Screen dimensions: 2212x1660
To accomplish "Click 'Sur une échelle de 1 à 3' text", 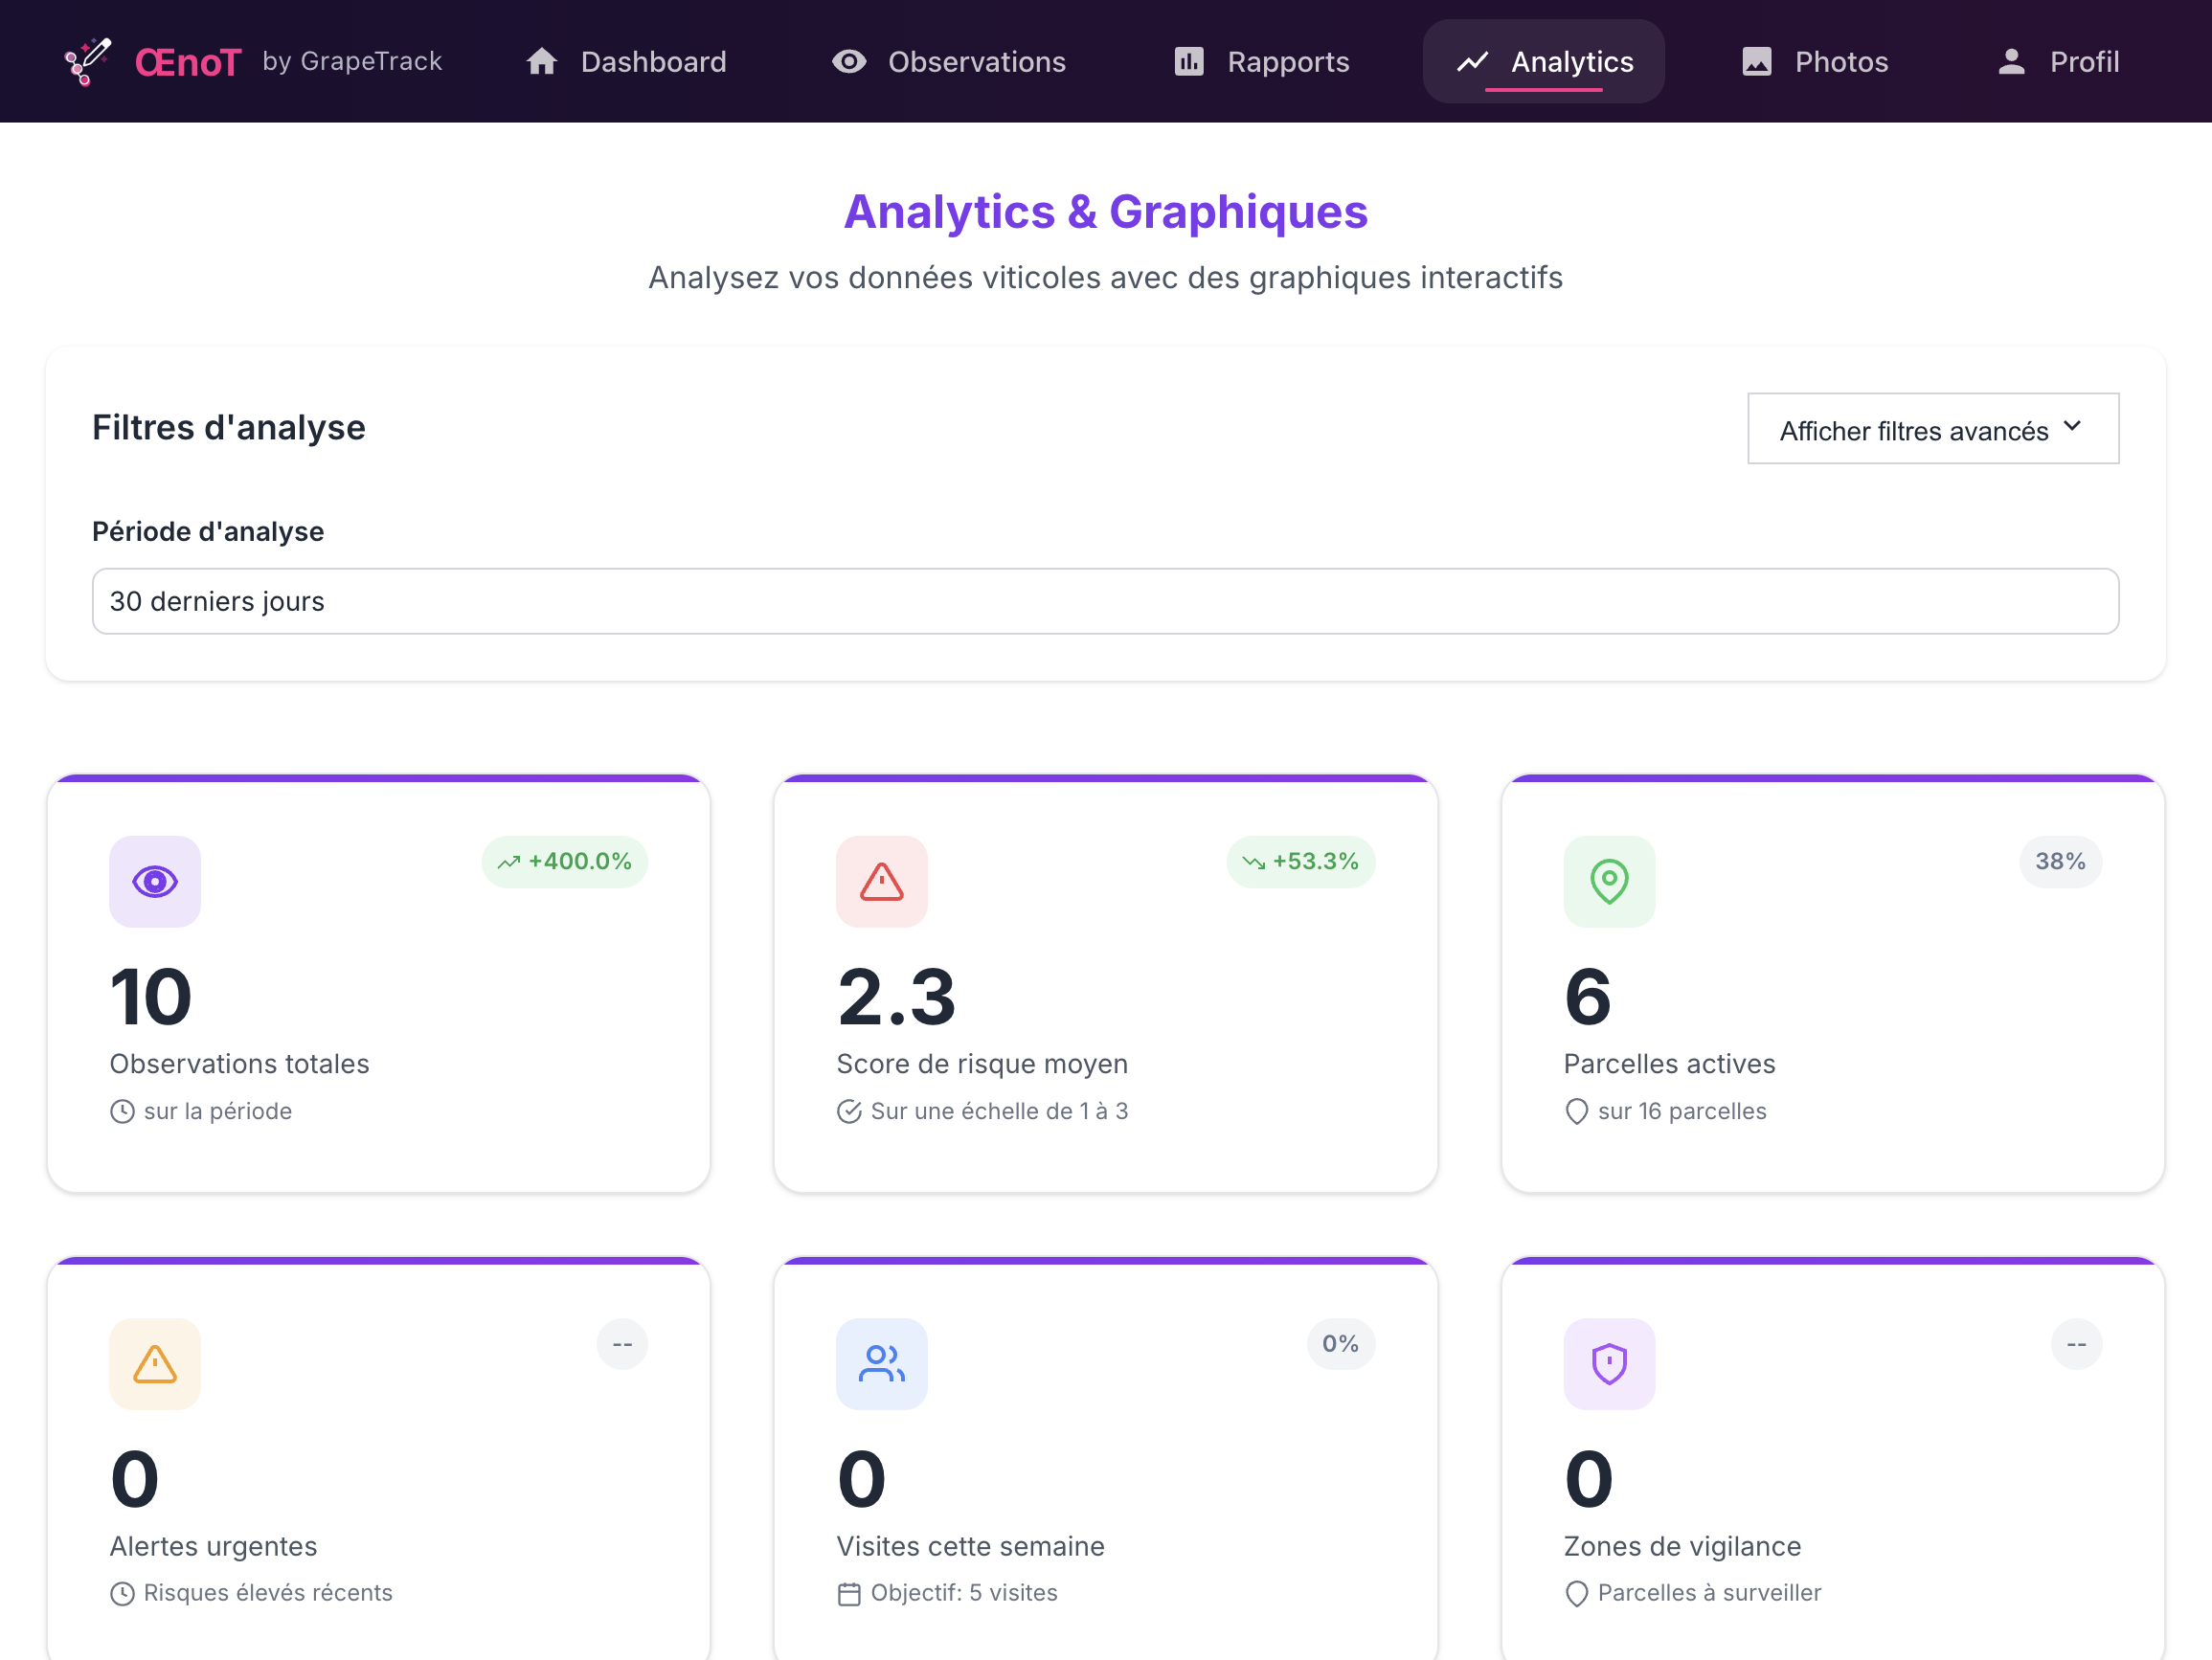I will point(999,1111).
